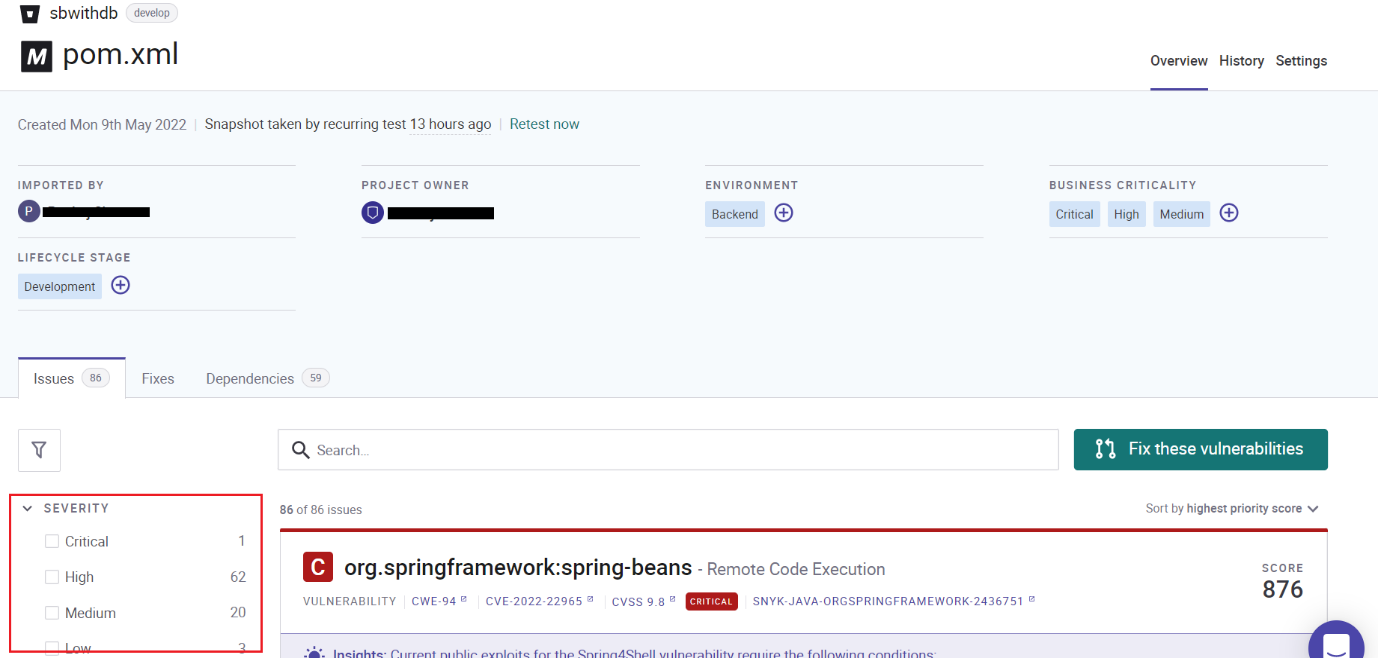Screen dimensions: 1378x658
Task: Click the 13 hours ago snapshot link
Action: pyautogui.click(x=450, y=124)
